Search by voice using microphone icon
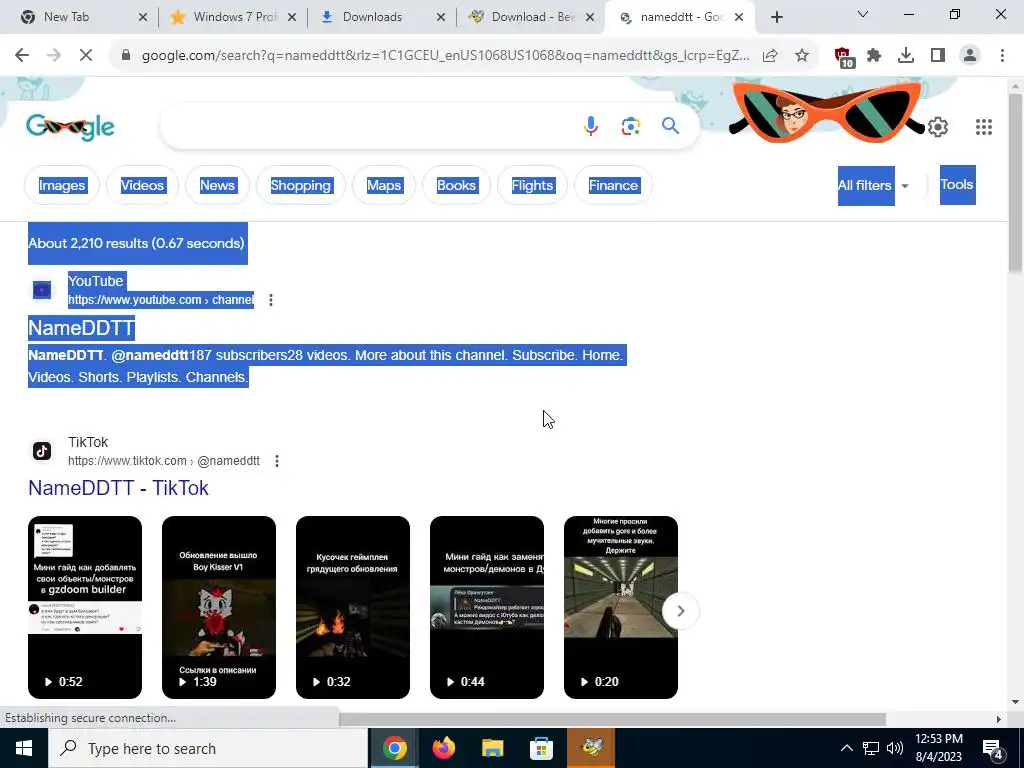 point(590,125)
